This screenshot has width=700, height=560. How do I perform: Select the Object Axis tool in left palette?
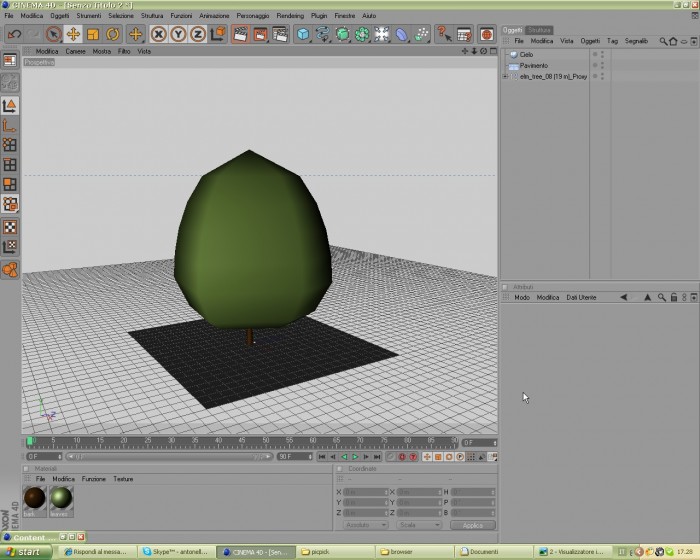[x=10, y=125]
